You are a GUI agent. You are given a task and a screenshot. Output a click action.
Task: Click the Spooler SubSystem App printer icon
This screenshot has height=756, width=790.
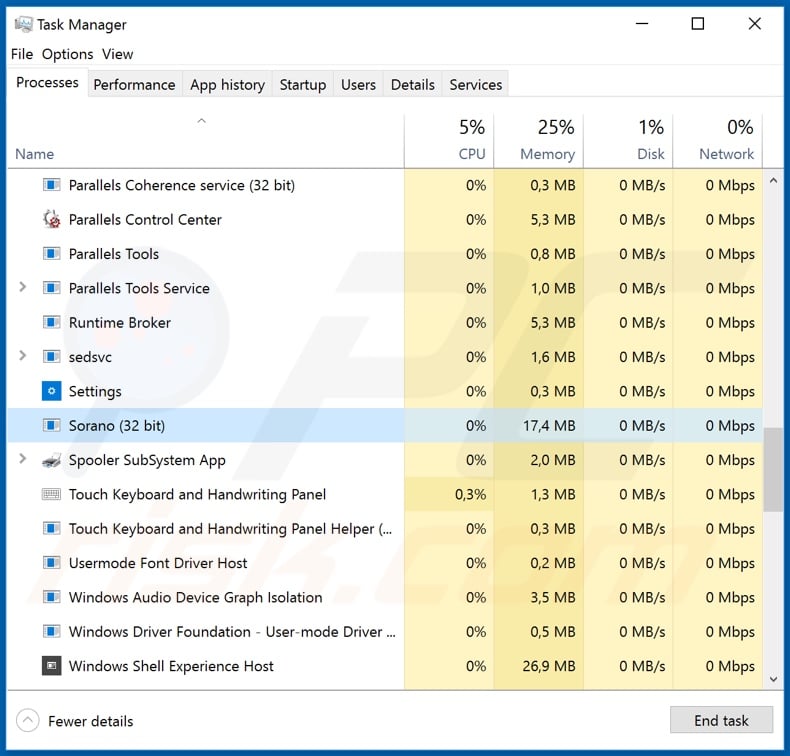click(51, 460)
